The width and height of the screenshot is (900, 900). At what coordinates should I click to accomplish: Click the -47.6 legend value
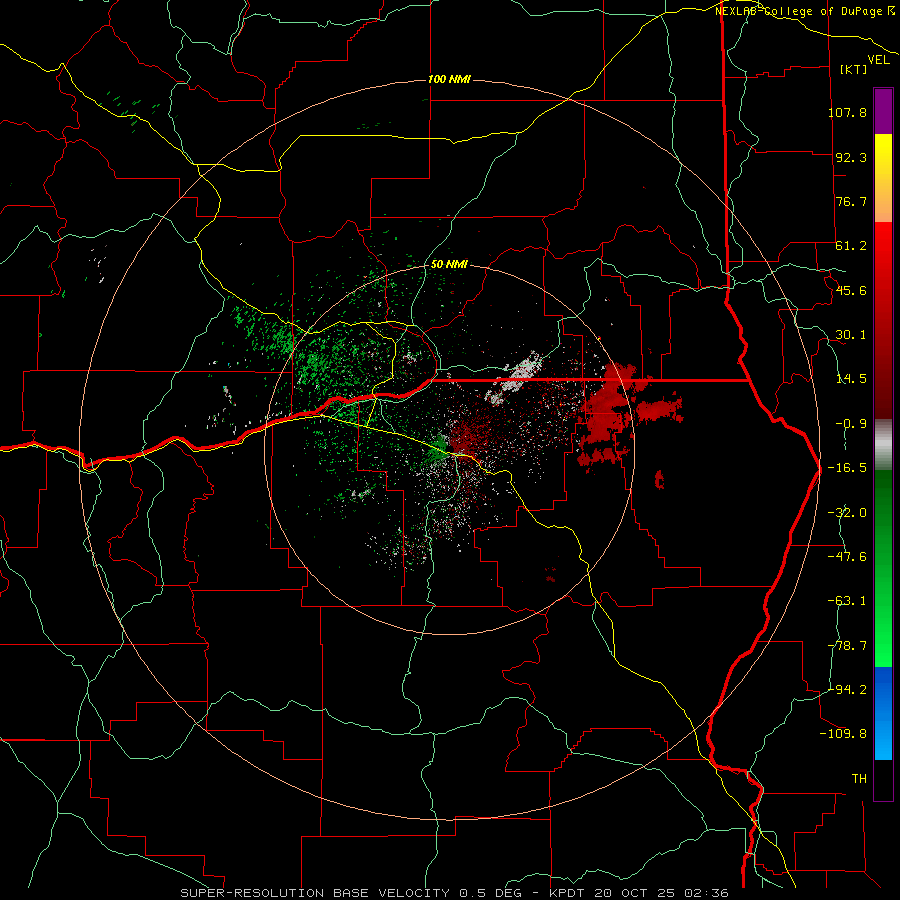847,557
